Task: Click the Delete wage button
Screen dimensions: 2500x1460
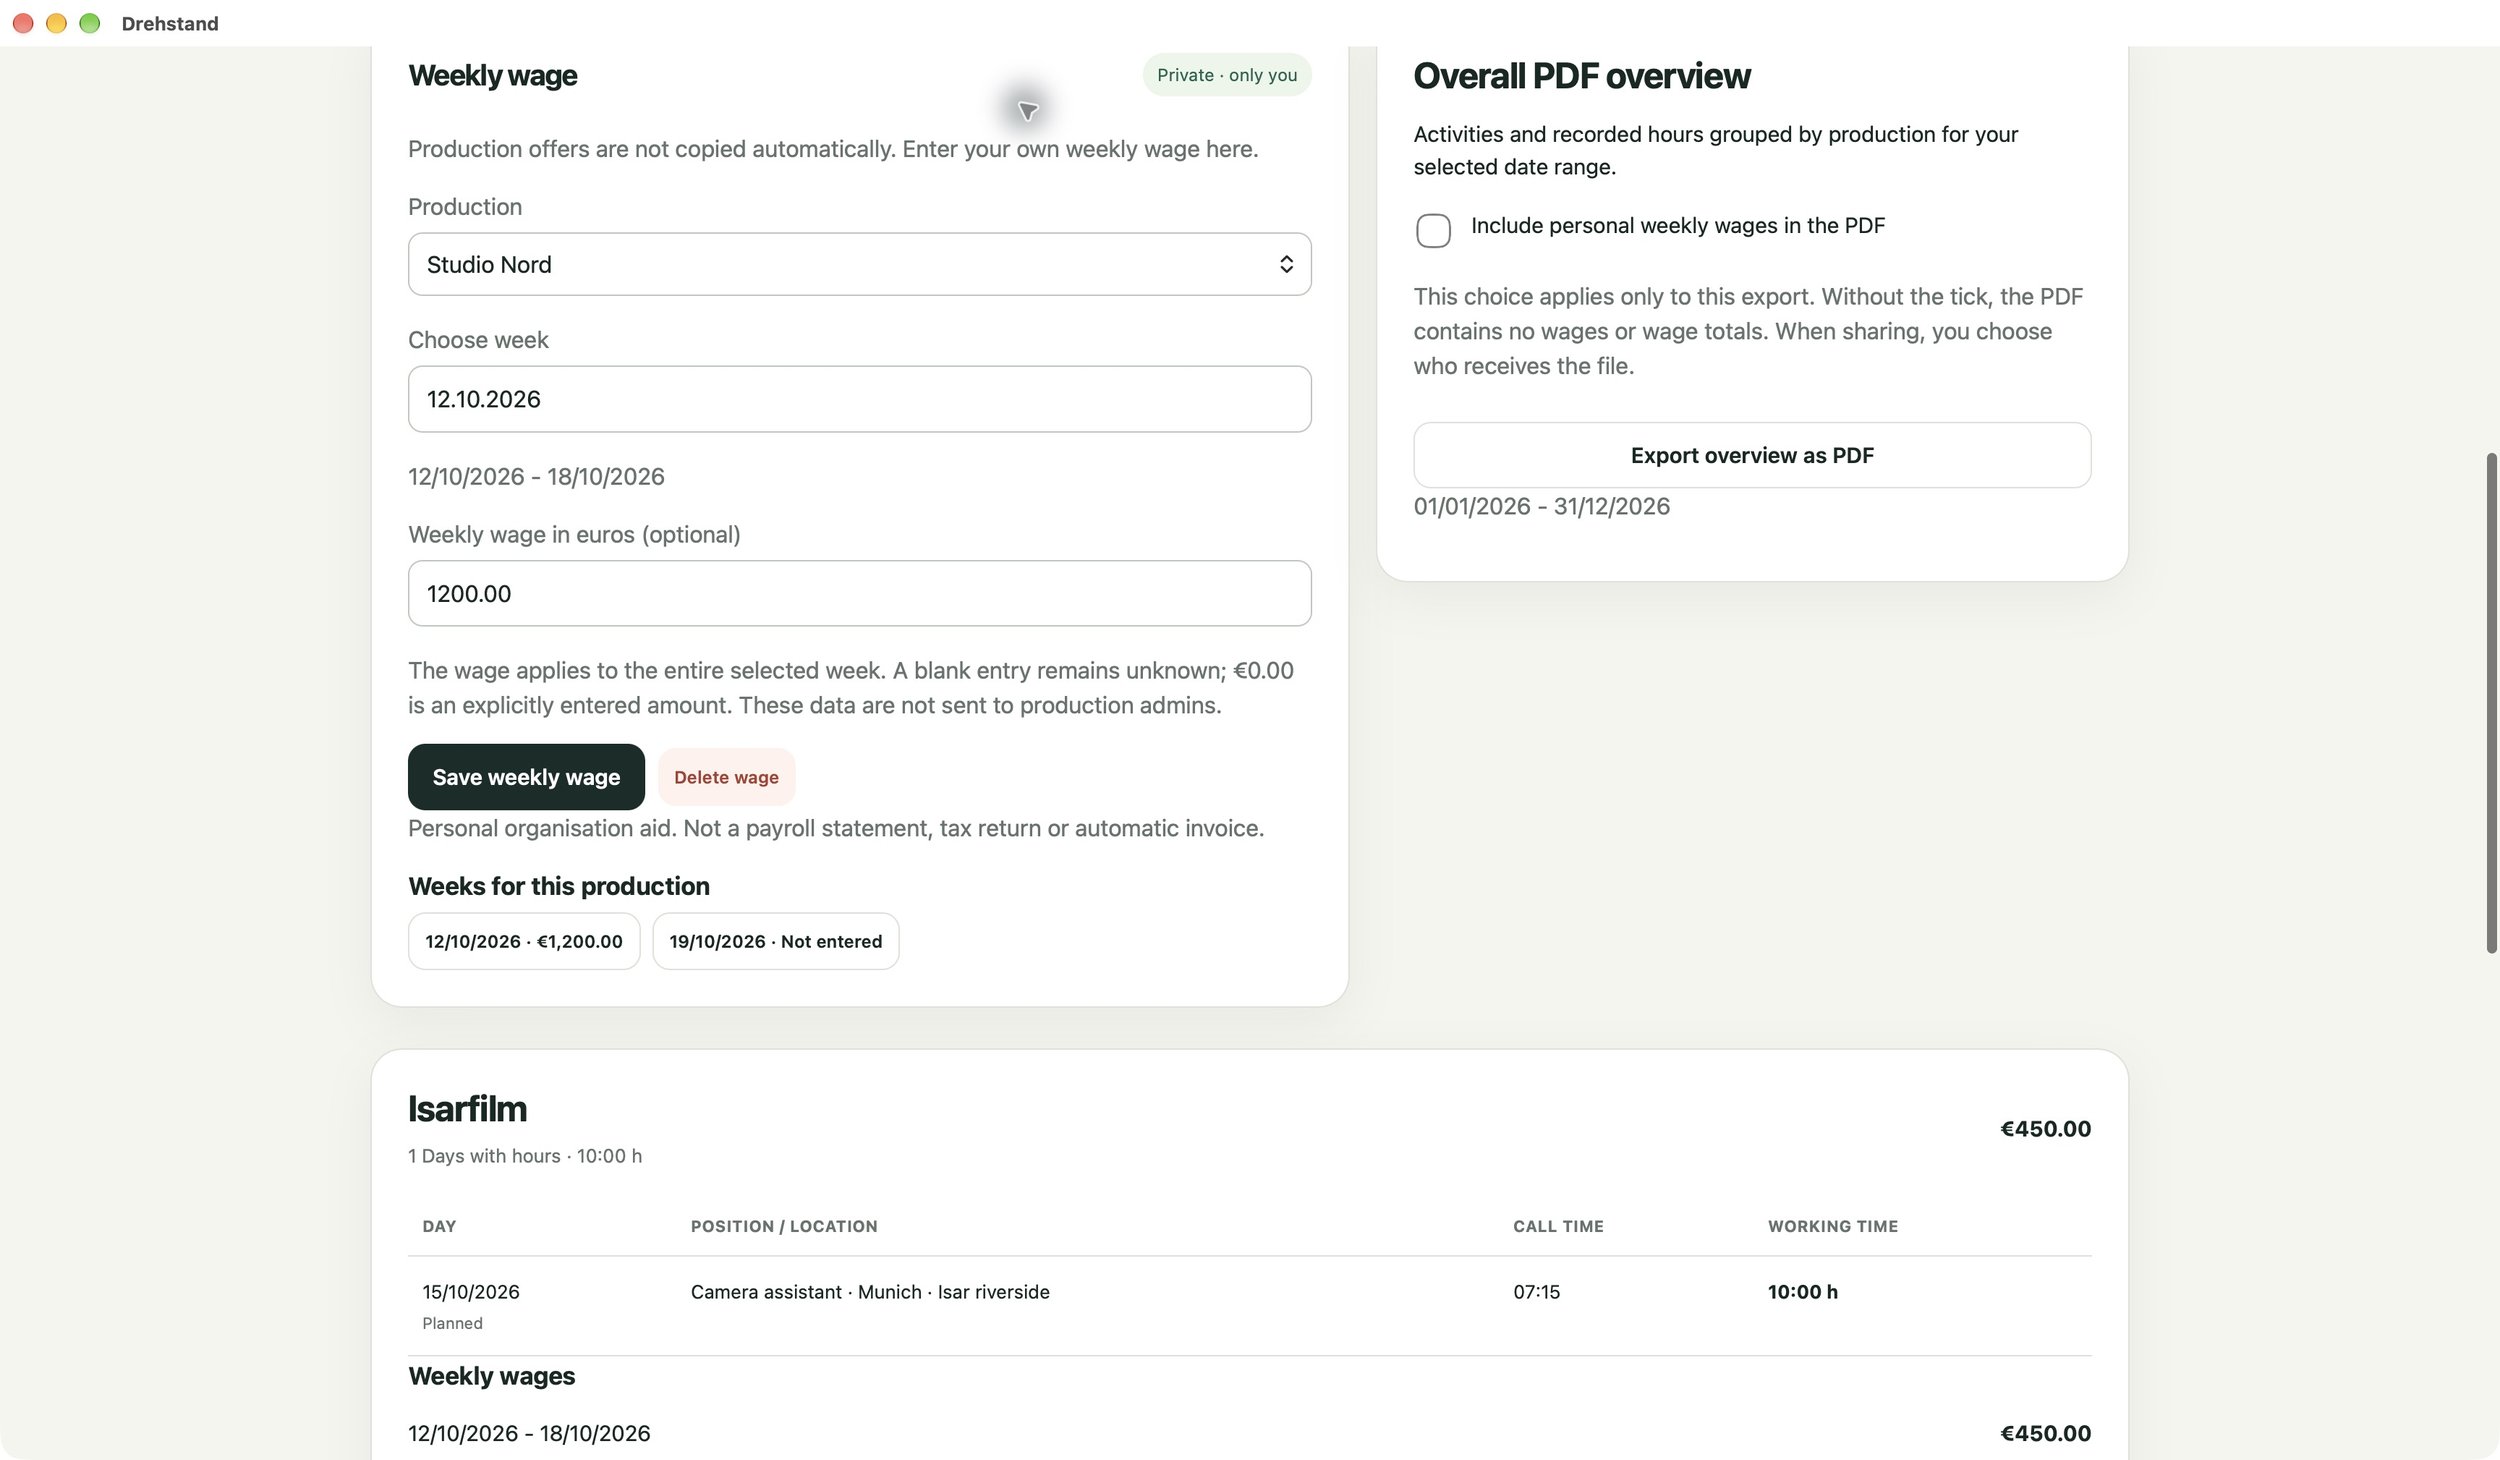Action: (x=726, y=777)
